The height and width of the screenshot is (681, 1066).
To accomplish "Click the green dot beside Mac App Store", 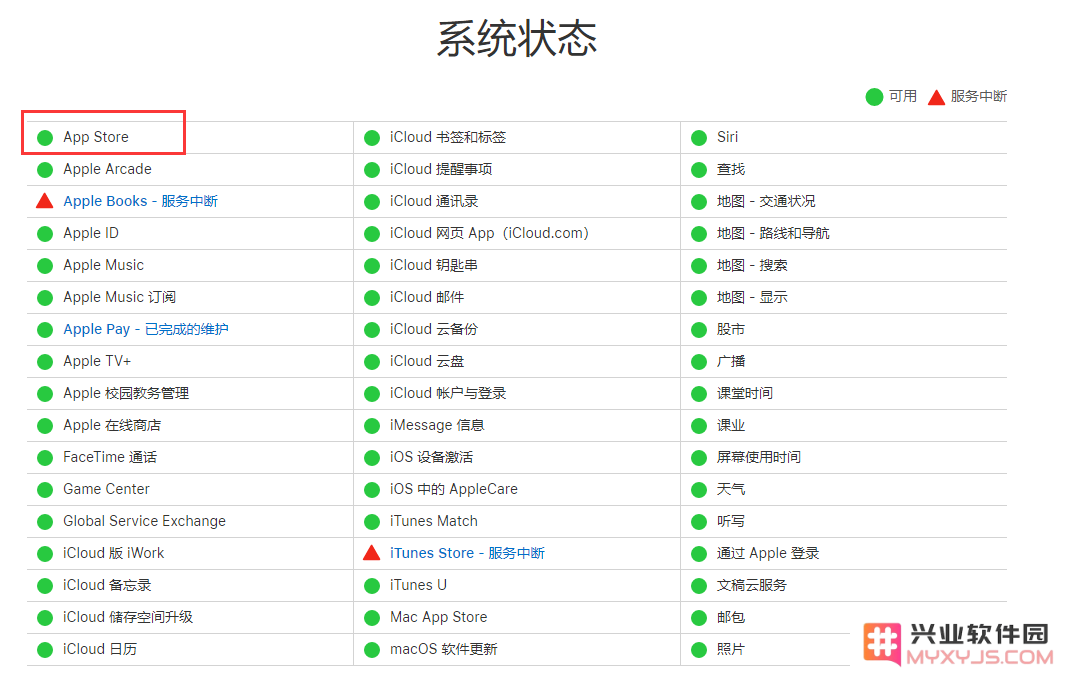I will tap(372, 618).
